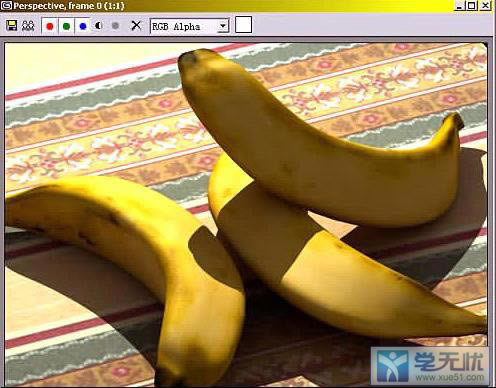496x388 pixels.
Task: Clear the frame buffer with X icon
Action: point(136,25)
